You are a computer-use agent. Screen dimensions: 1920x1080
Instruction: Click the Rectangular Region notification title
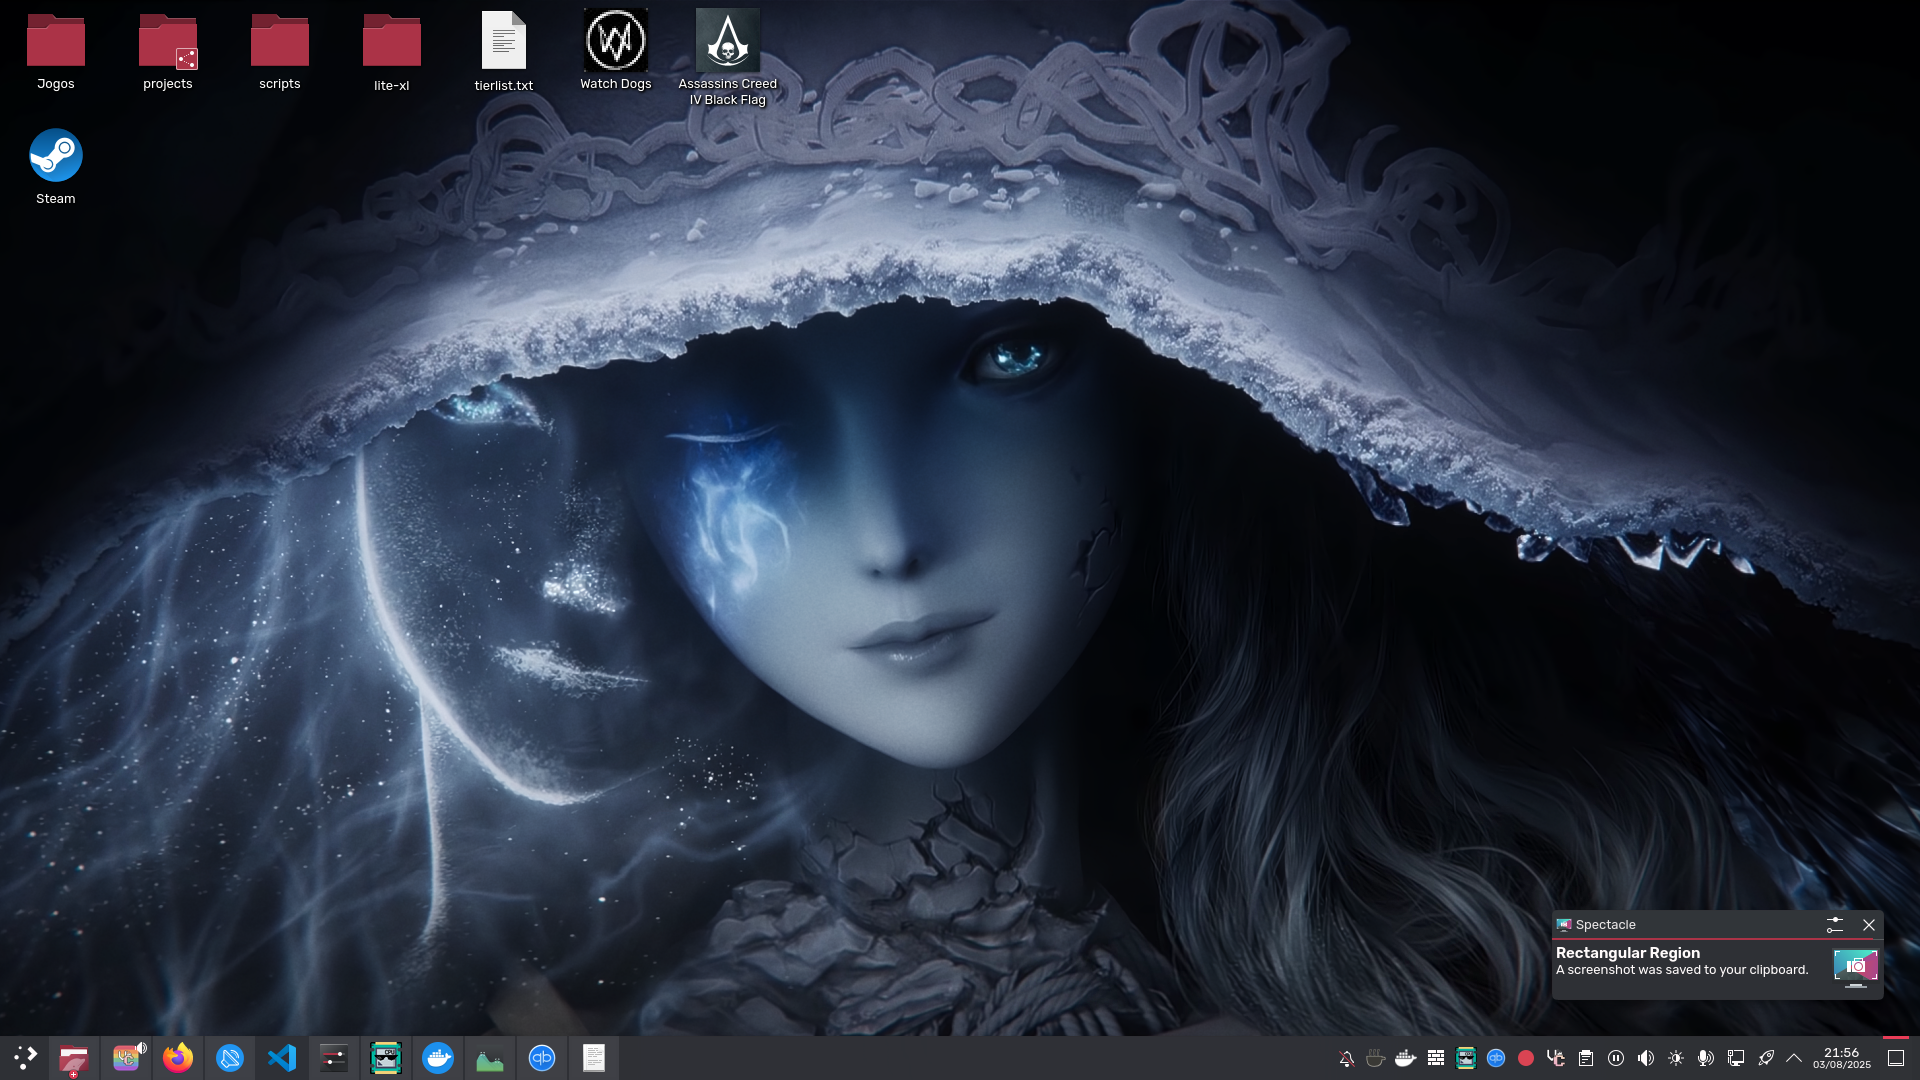coord(1628,953)
